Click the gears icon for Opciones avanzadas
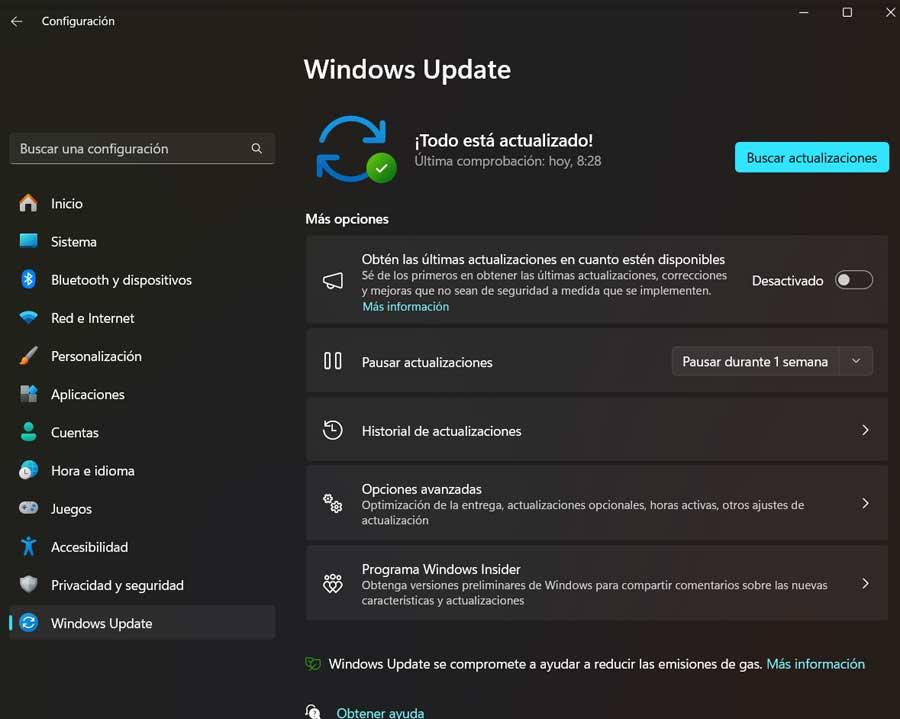The image size is (900, 719). coord(333,503)
